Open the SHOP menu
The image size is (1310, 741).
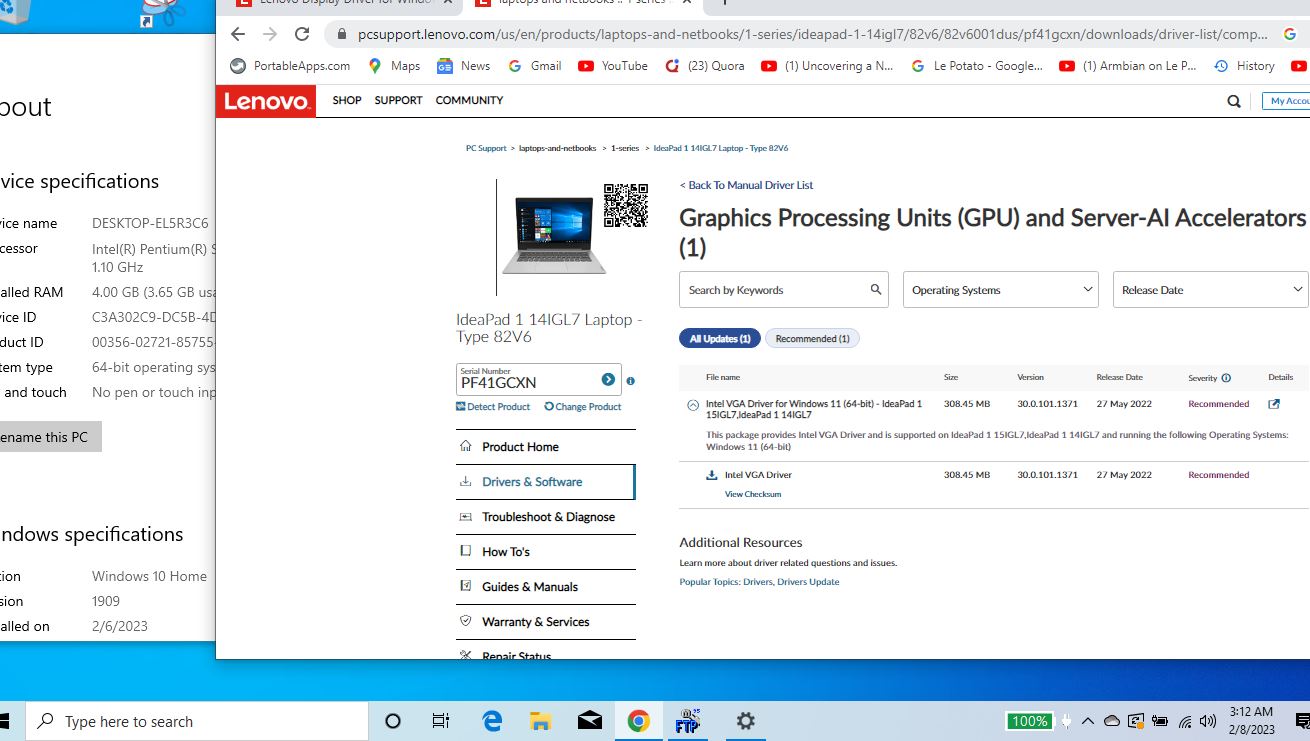coord(347,101)
